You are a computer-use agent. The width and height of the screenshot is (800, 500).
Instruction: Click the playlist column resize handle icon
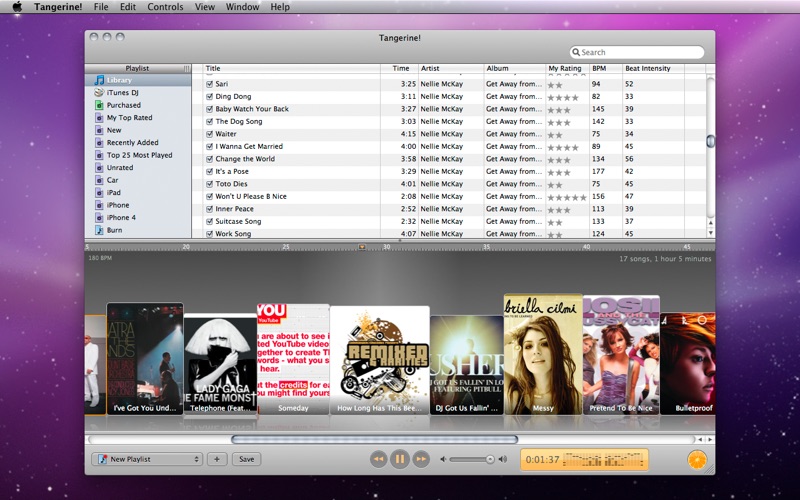pos(186,68)
